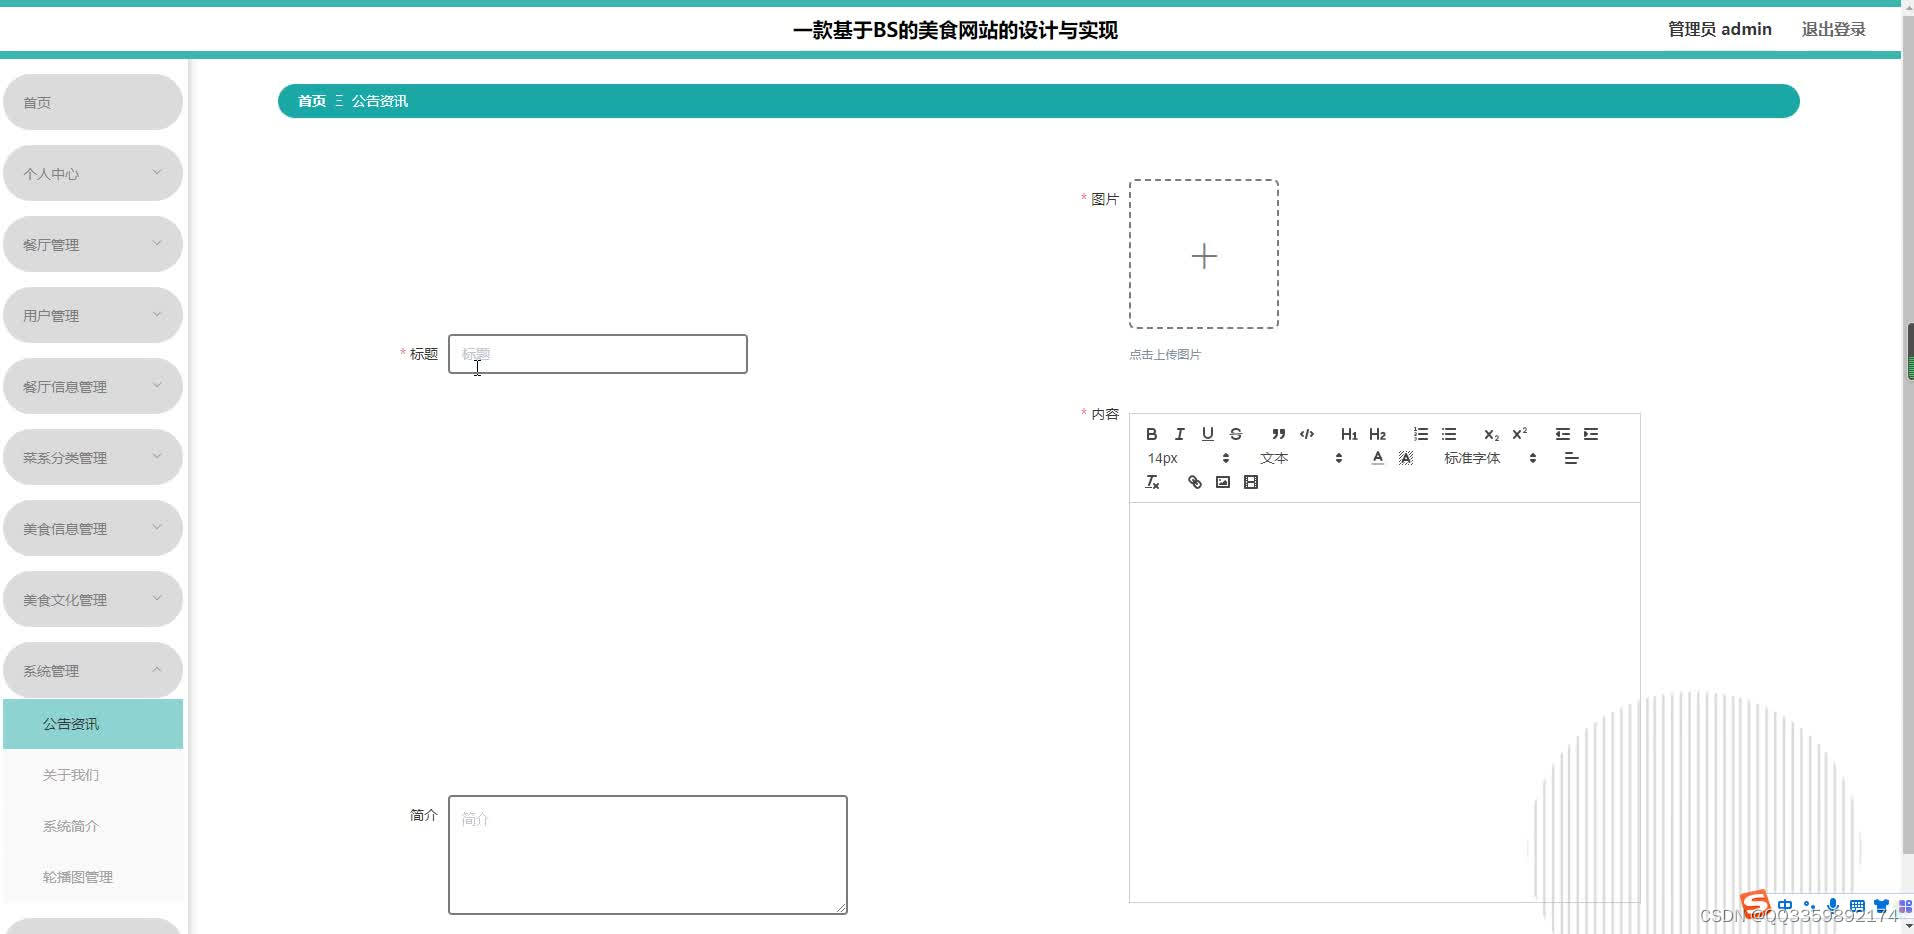Toggle bold formatting in content editor
The width and height of the screenshot is (1914, 934).
tap(1151, 434)
